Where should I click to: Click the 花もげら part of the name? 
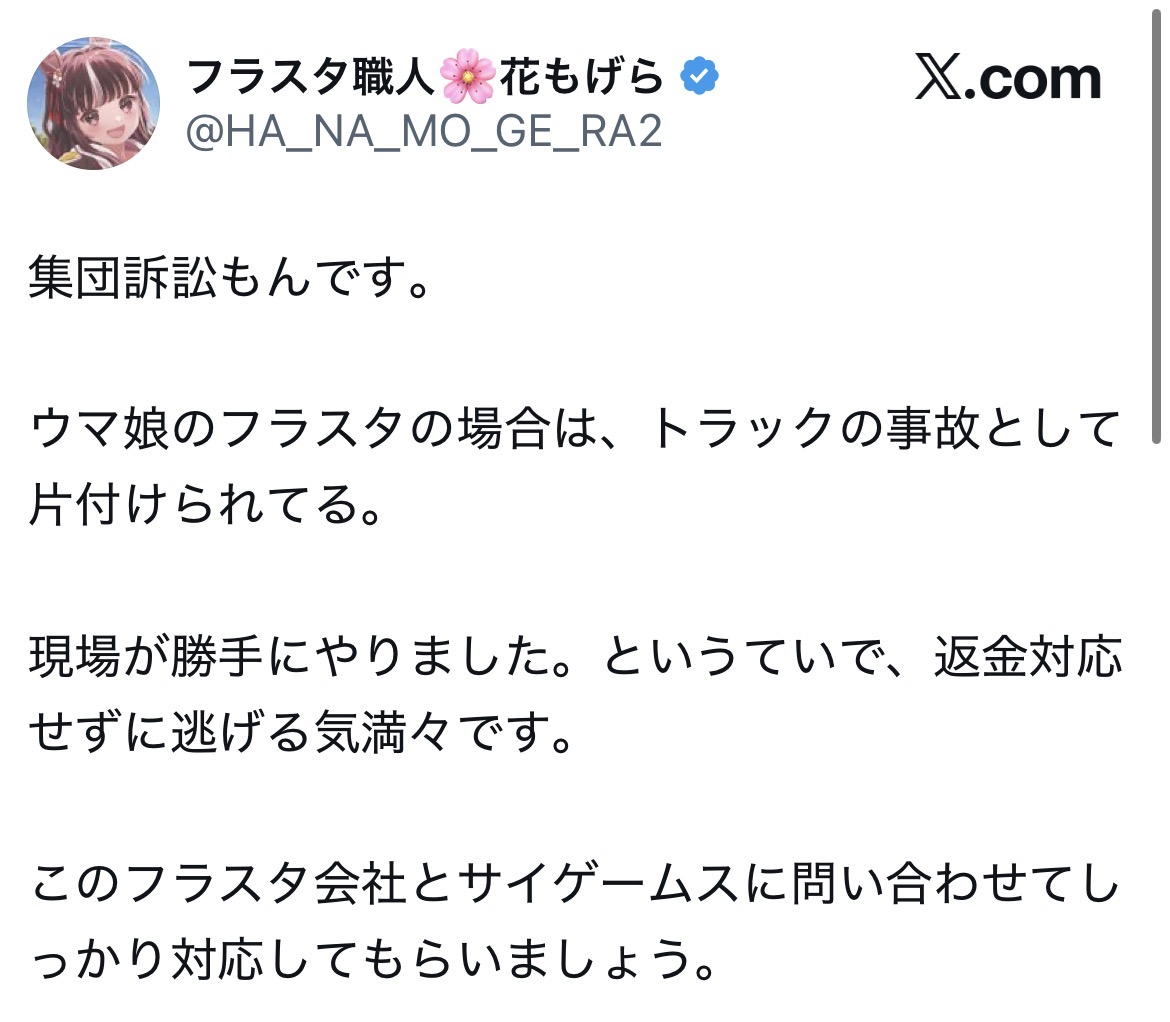coord(581,77)
